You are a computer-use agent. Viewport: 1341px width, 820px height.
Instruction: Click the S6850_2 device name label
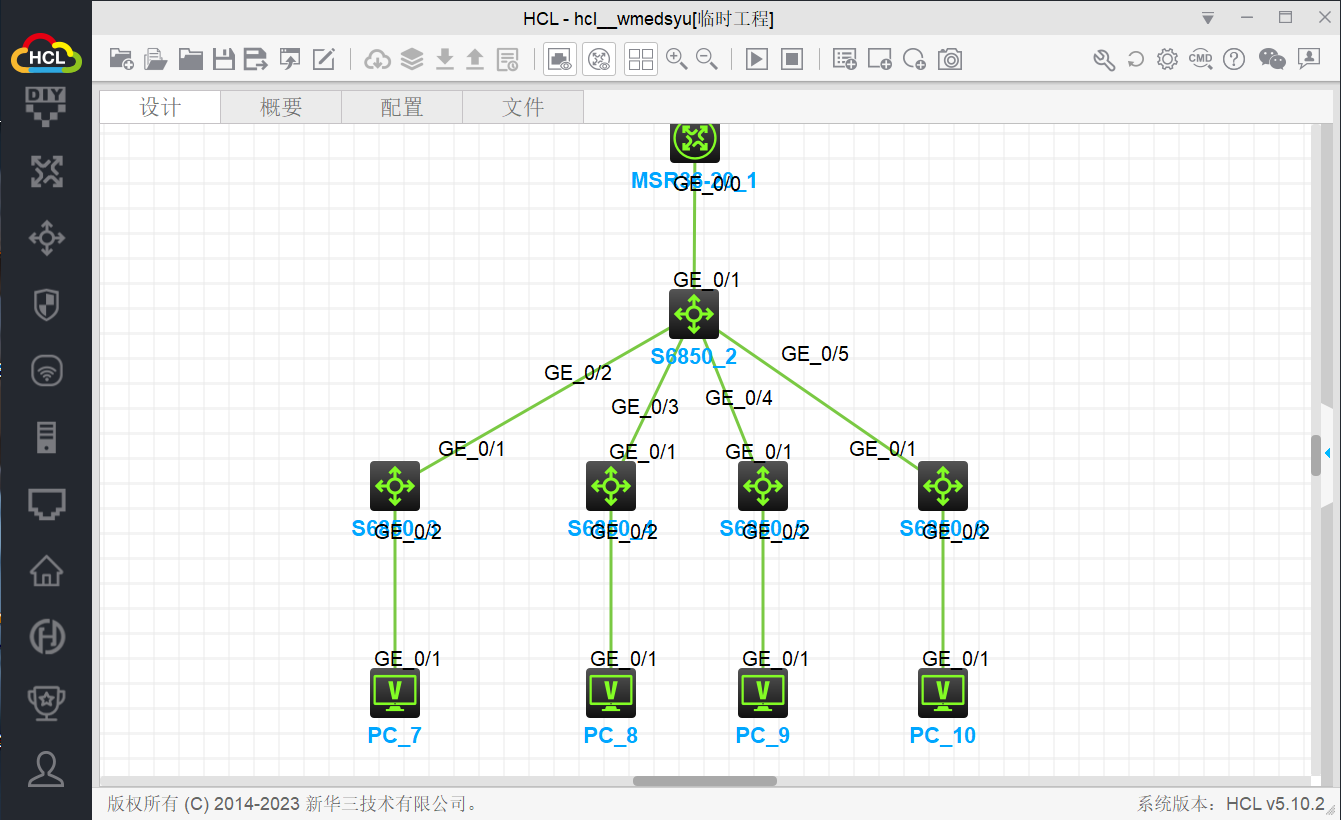coord(694,356)
